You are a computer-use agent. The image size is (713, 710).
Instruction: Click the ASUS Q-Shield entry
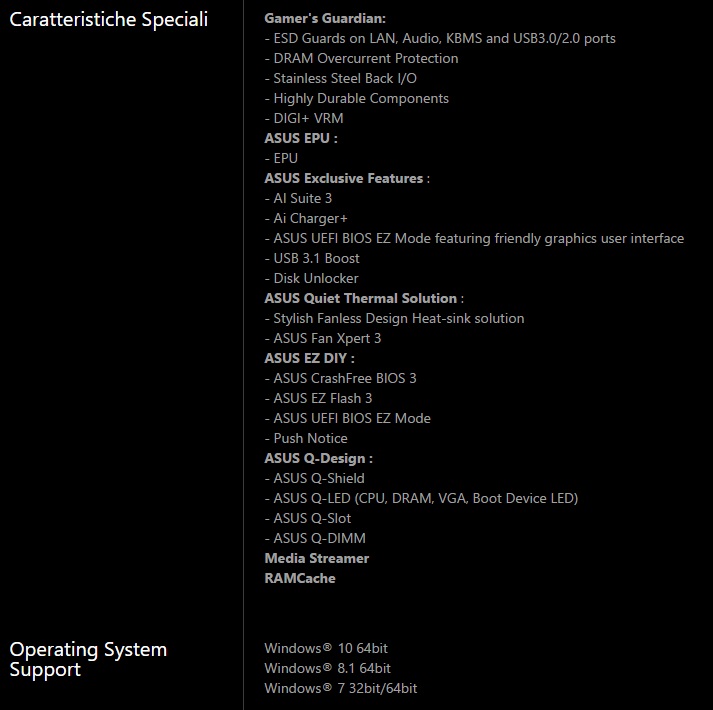coord(314,478)
